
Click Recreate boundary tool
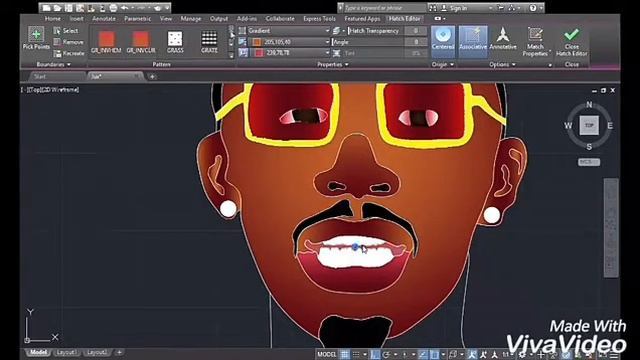(x=69, y=53)
